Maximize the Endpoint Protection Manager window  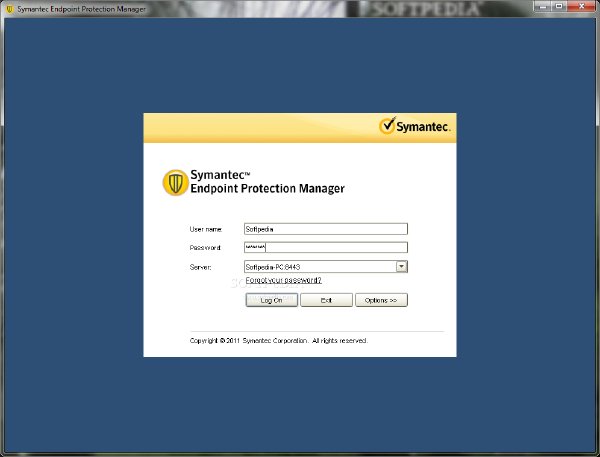(x=559, y=6)
